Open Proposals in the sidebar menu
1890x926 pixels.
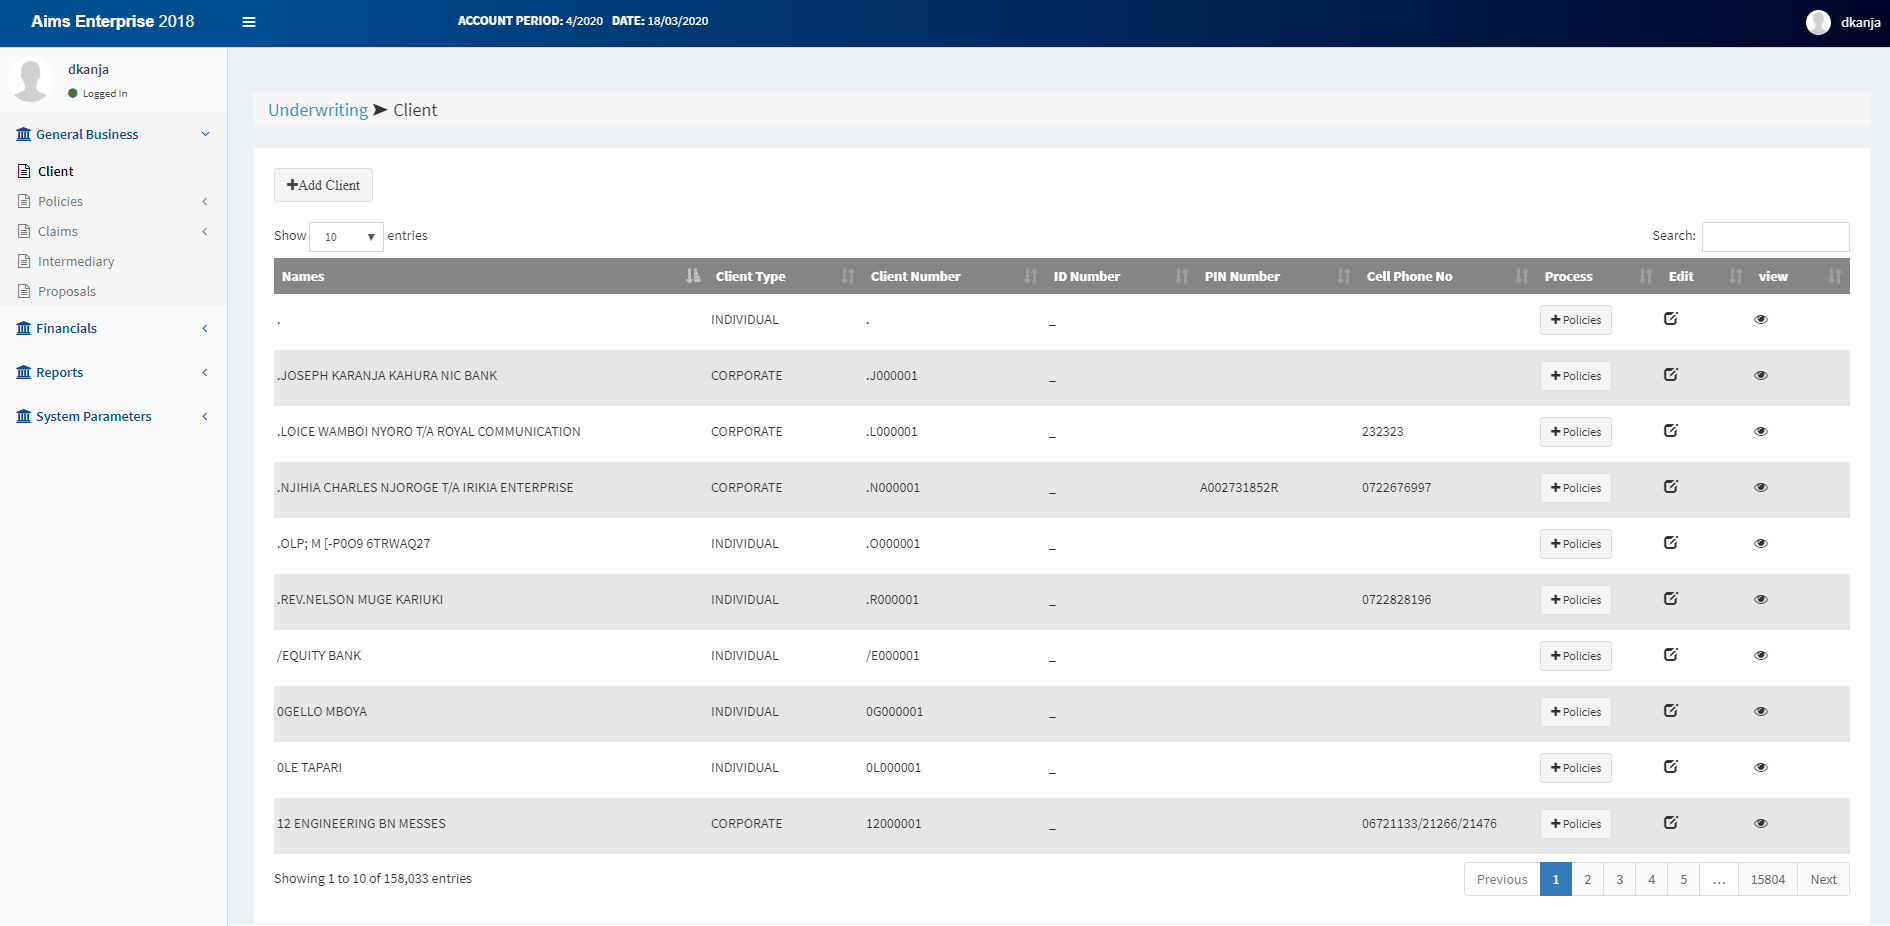pos(67,291)
